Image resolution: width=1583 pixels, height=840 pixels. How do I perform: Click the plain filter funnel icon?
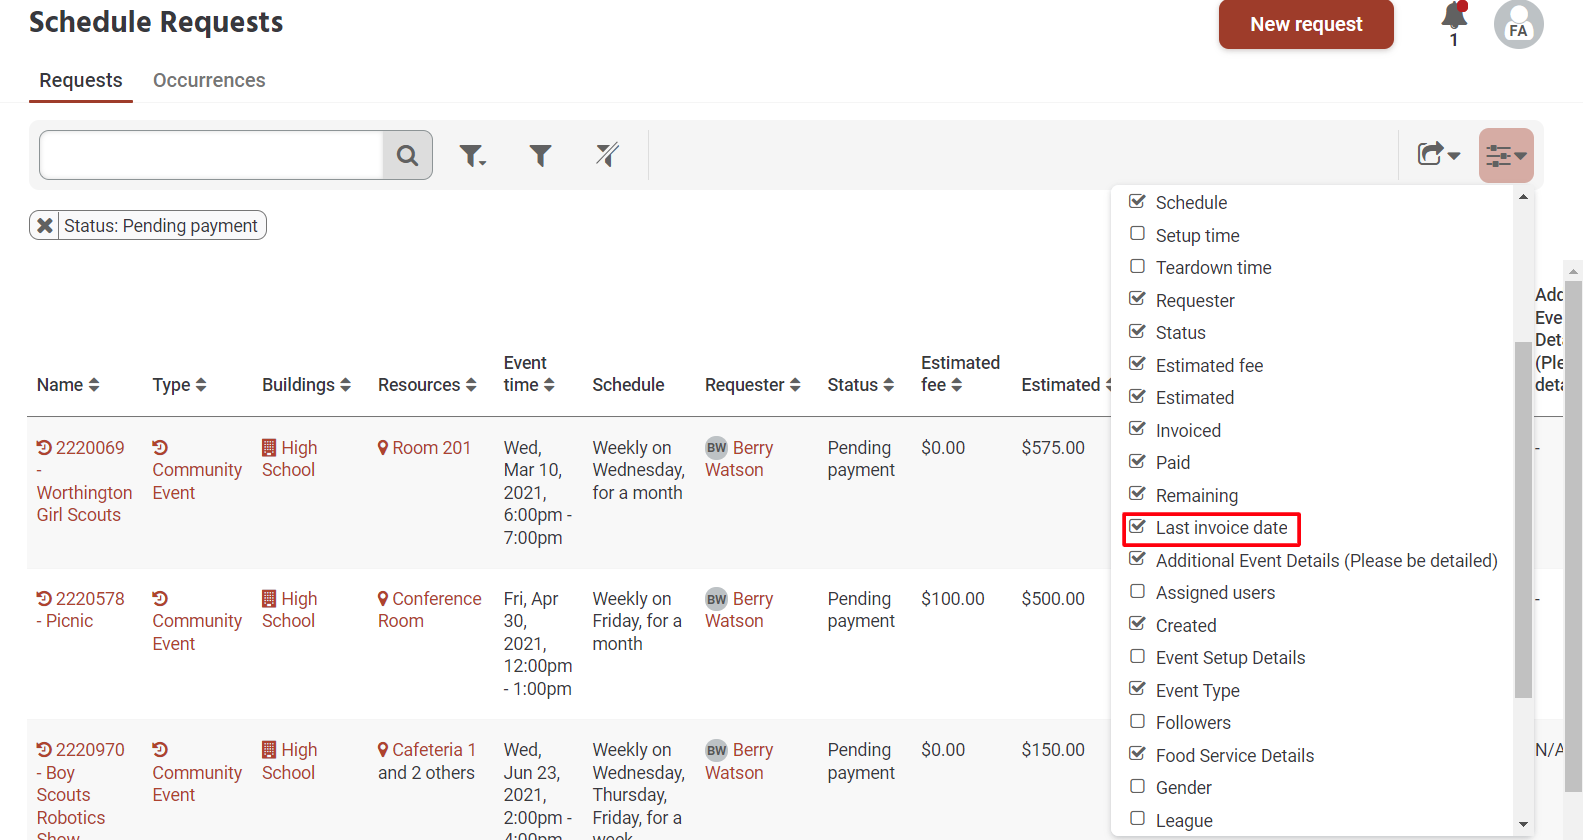pos(540,155)
